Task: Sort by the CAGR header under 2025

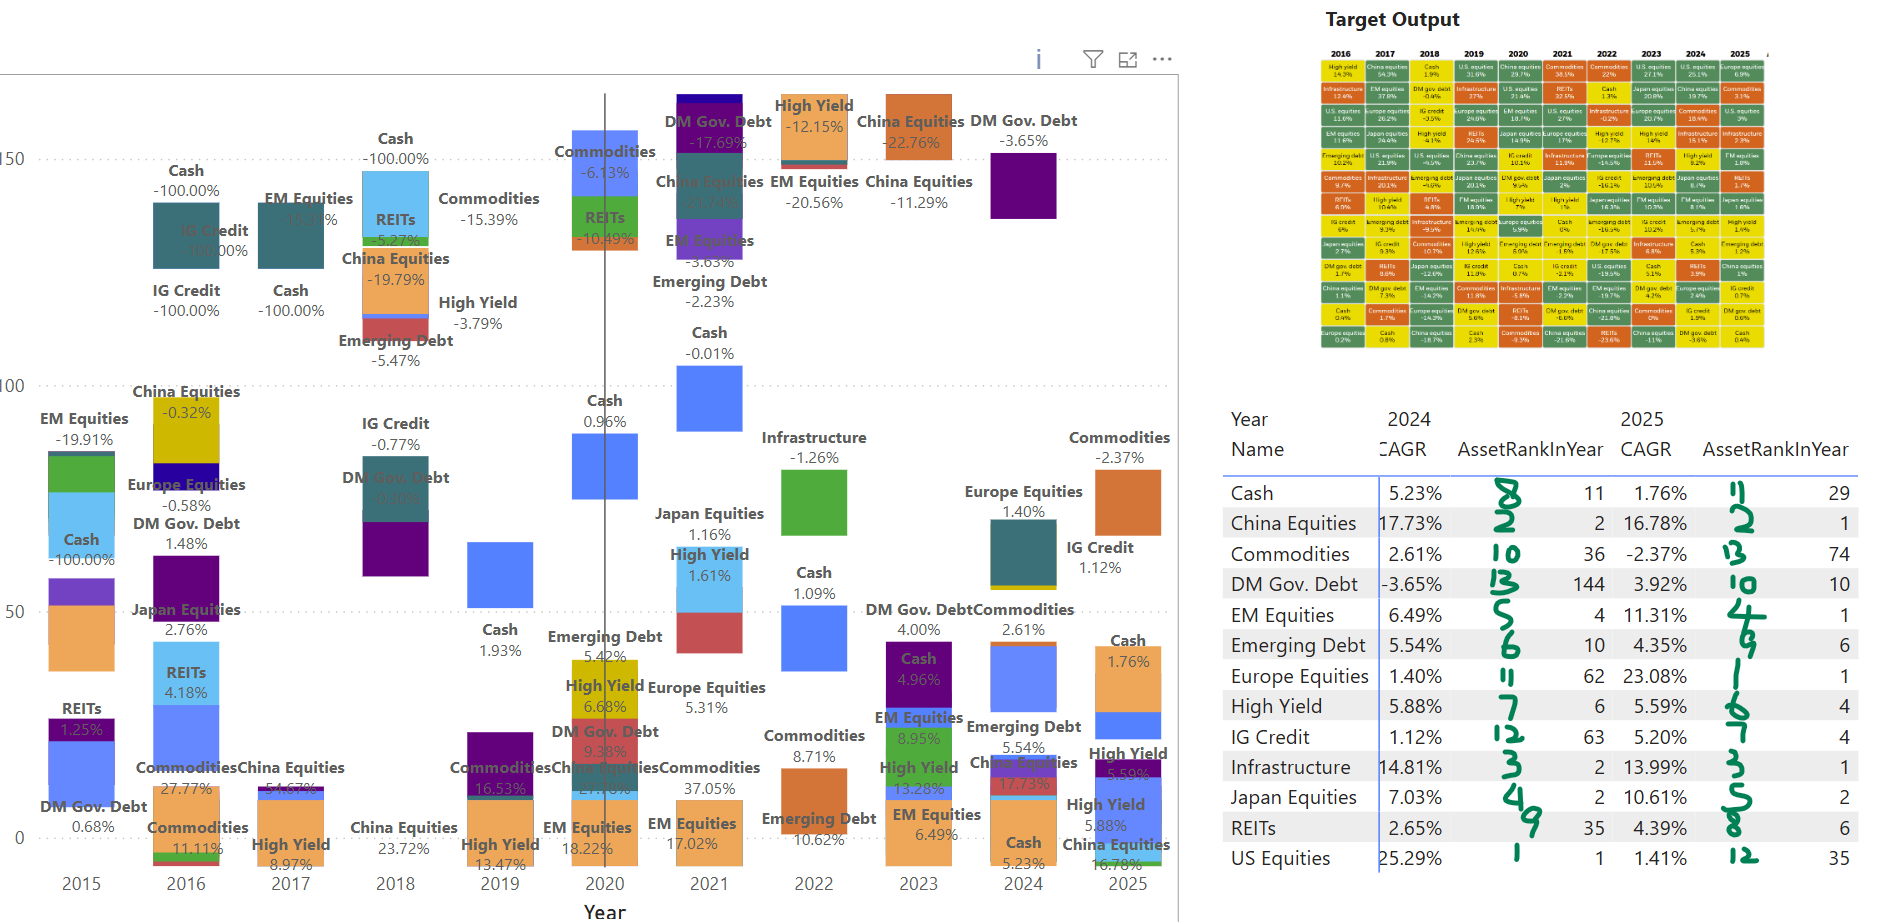Action: coord(1646,449)
